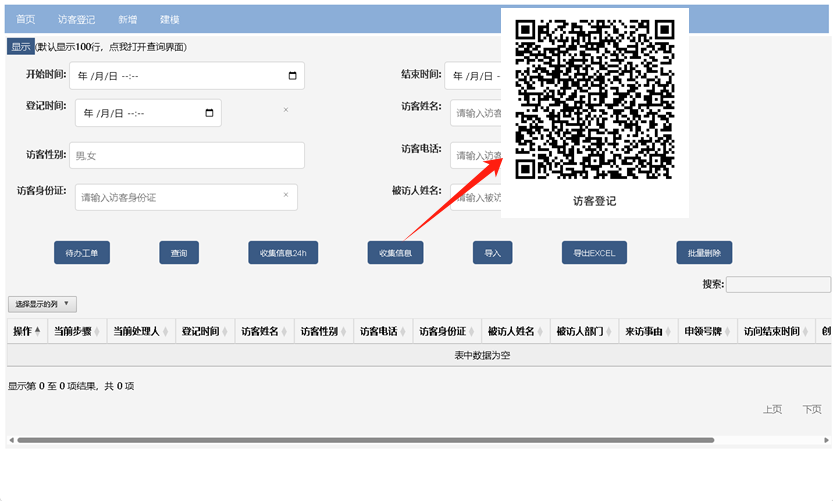833x501 pixels.
Task: Click the 导入 button
Action: [x=492, y=253]
